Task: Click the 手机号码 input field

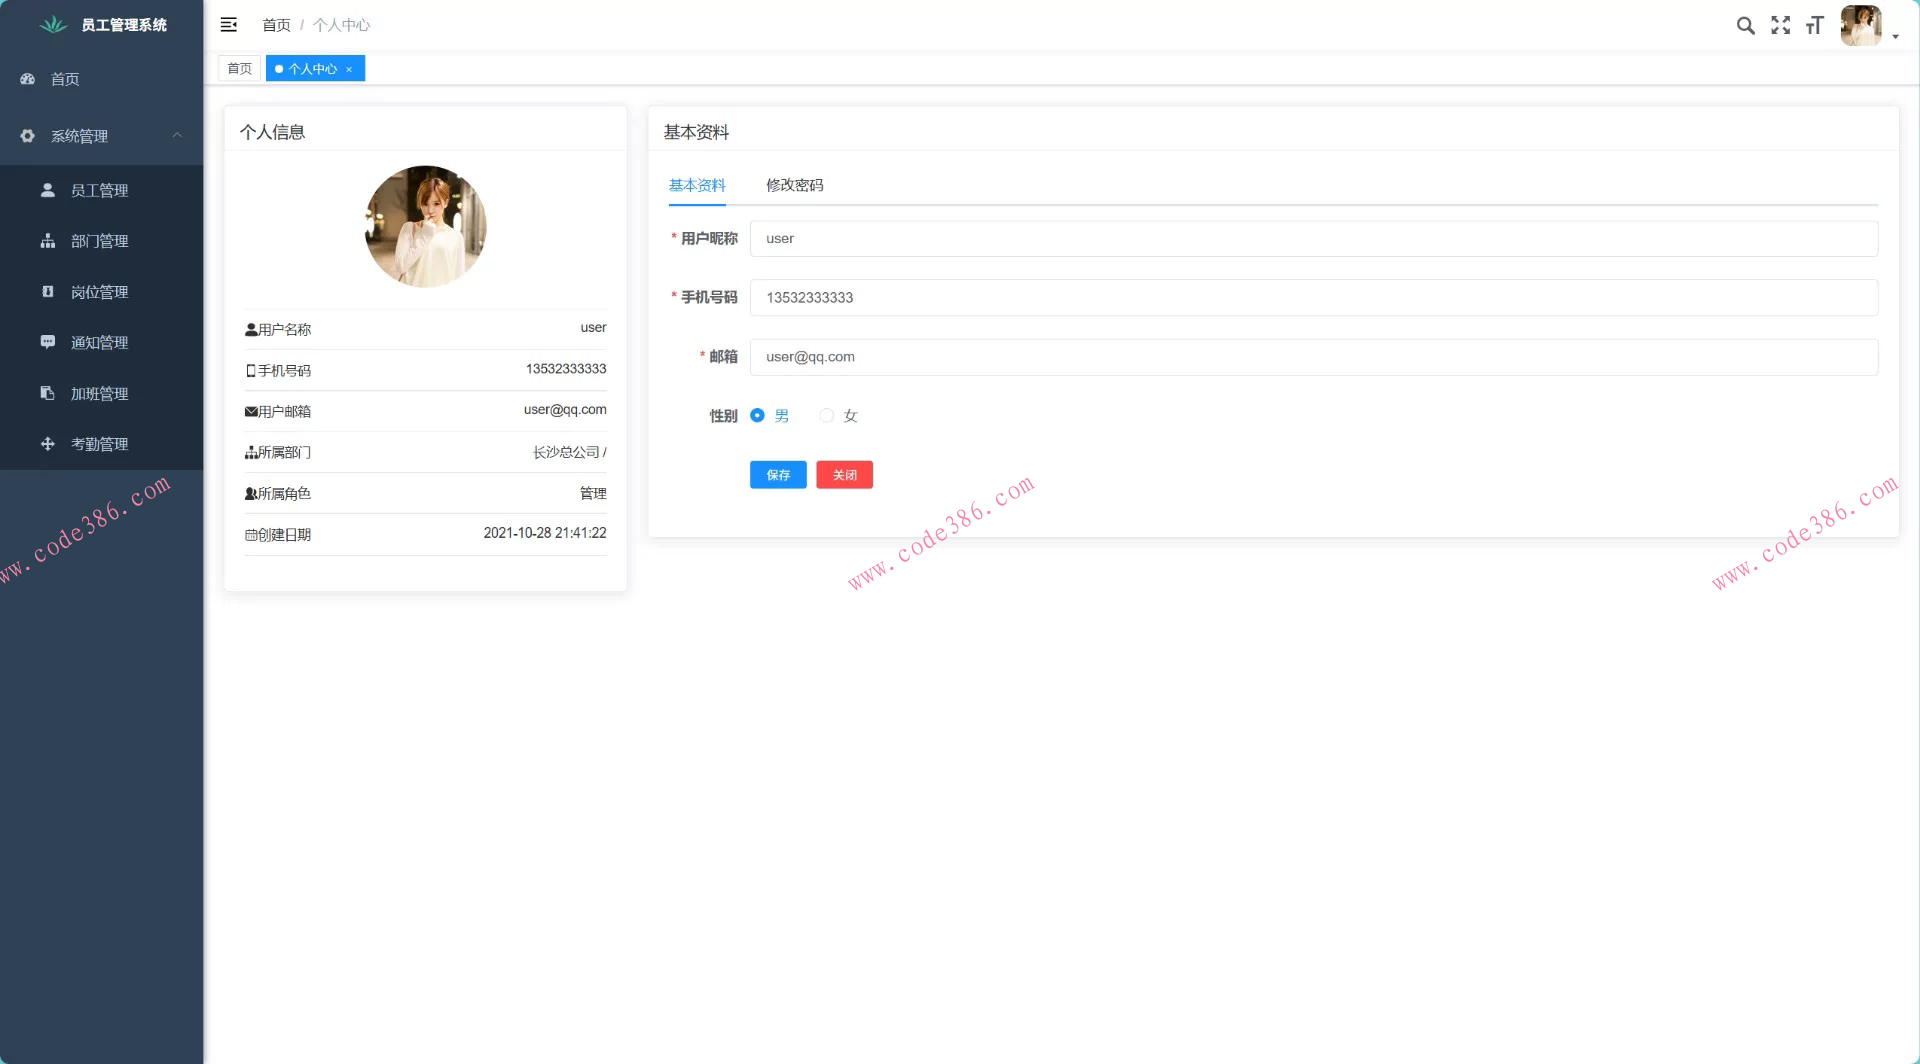Action: pyautogui.click(x=1314, y=298)
